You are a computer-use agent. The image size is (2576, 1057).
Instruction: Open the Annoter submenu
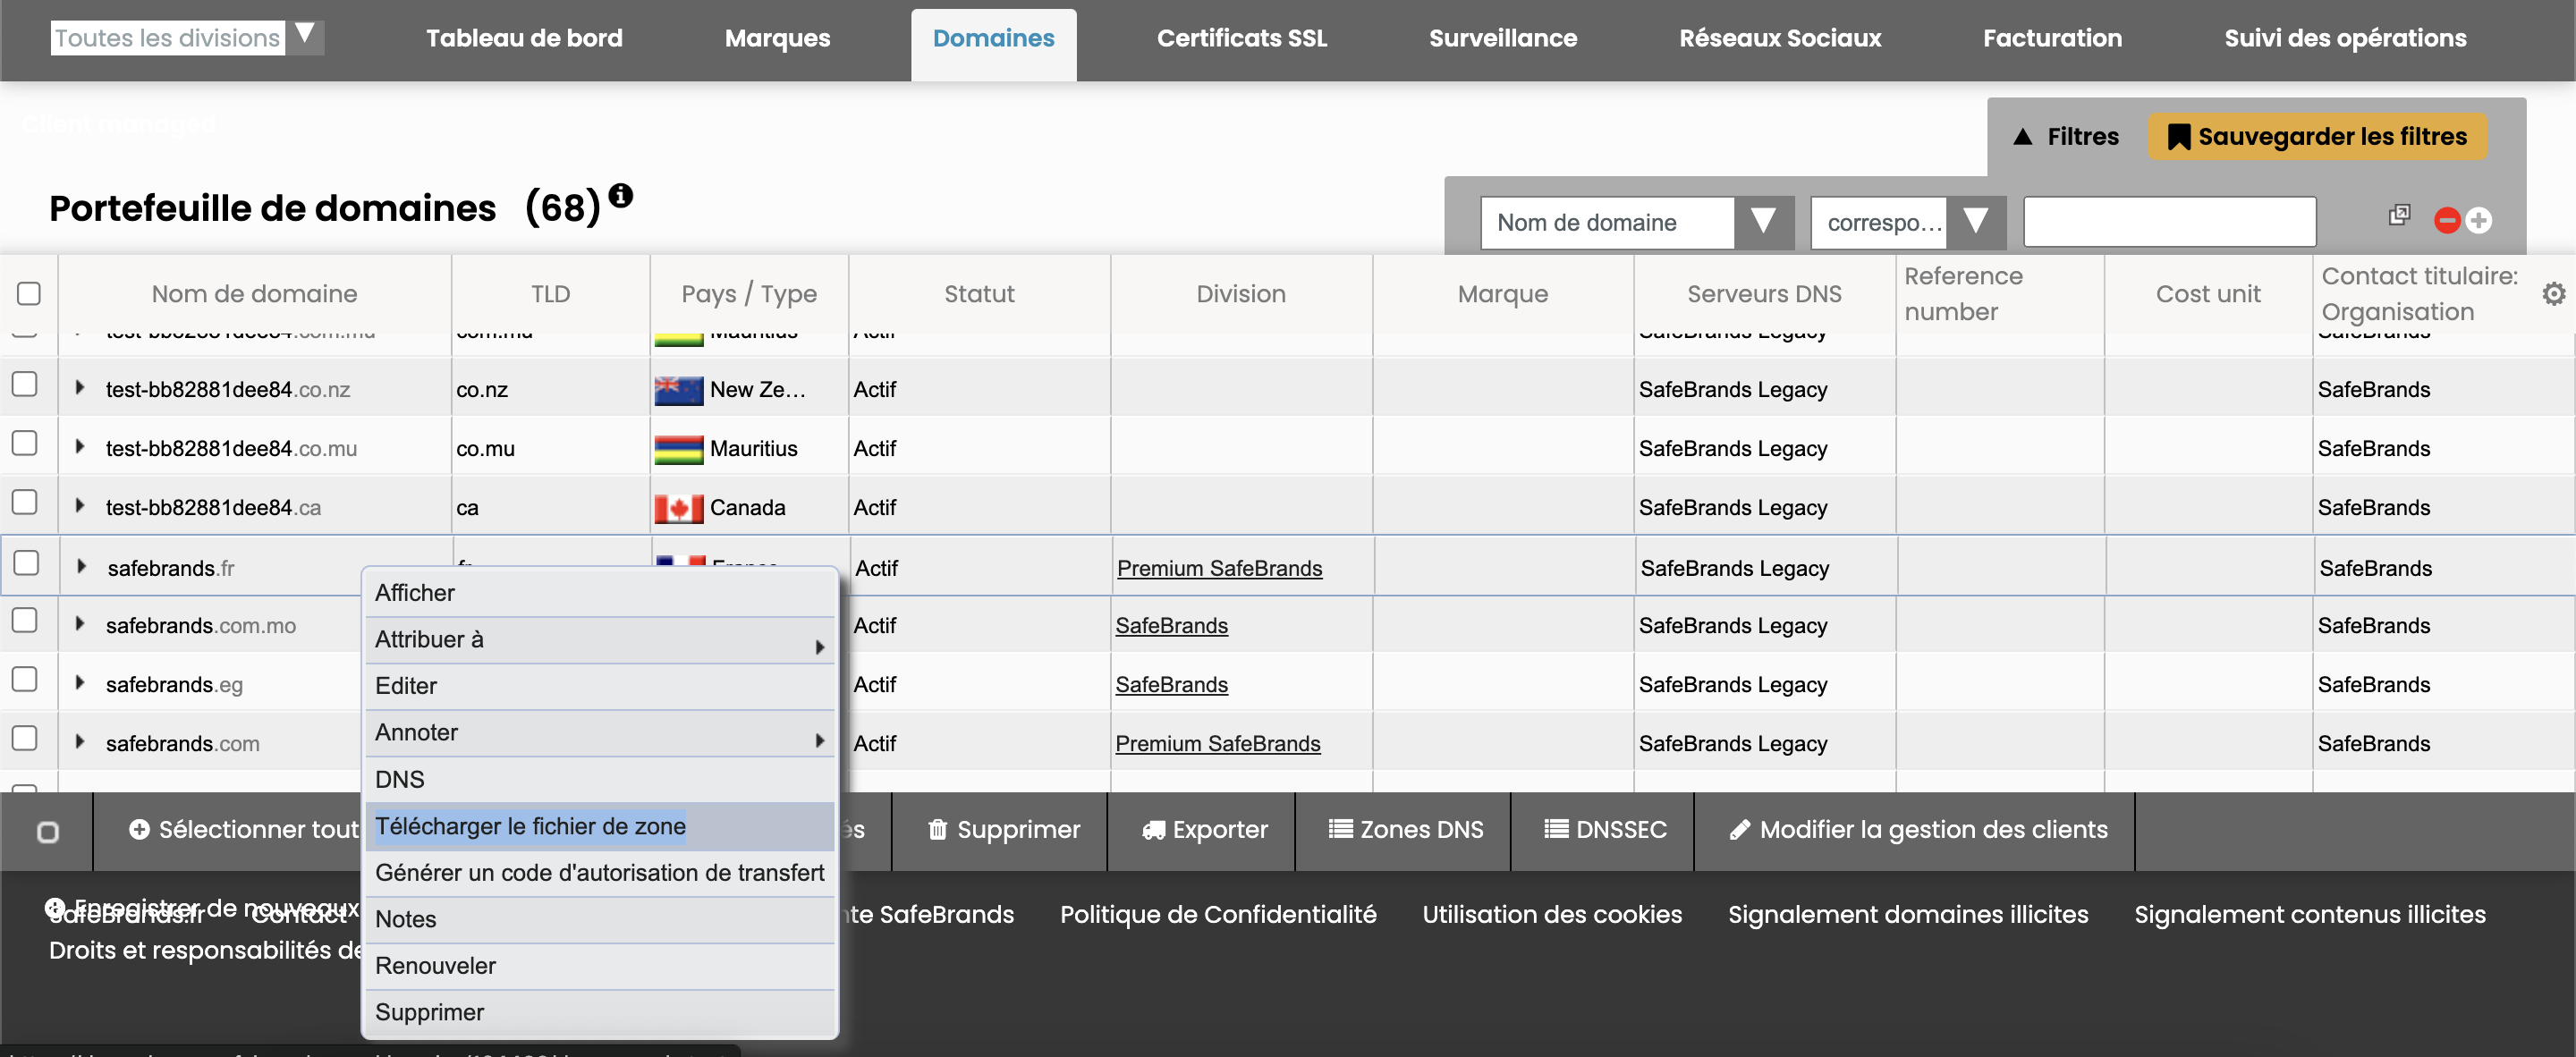pos(600,733)
